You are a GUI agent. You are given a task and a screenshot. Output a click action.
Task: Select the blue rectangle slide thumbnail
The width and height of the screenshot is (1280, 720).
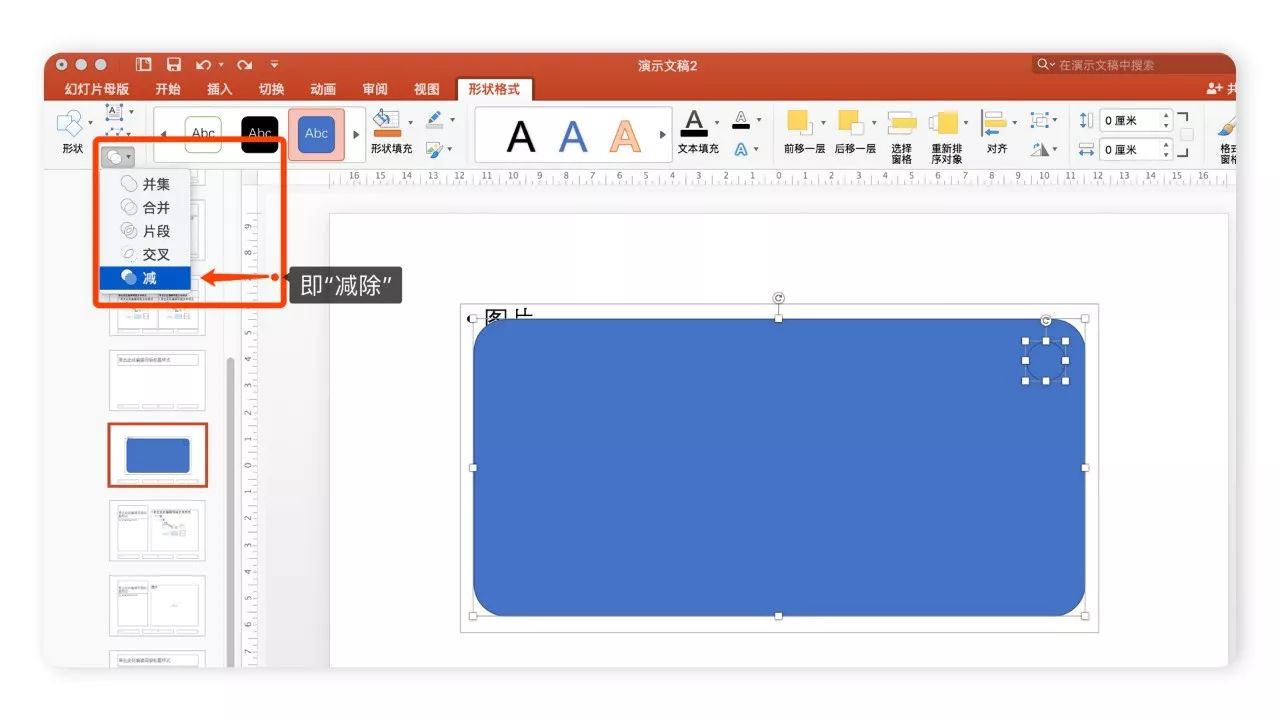158,454
